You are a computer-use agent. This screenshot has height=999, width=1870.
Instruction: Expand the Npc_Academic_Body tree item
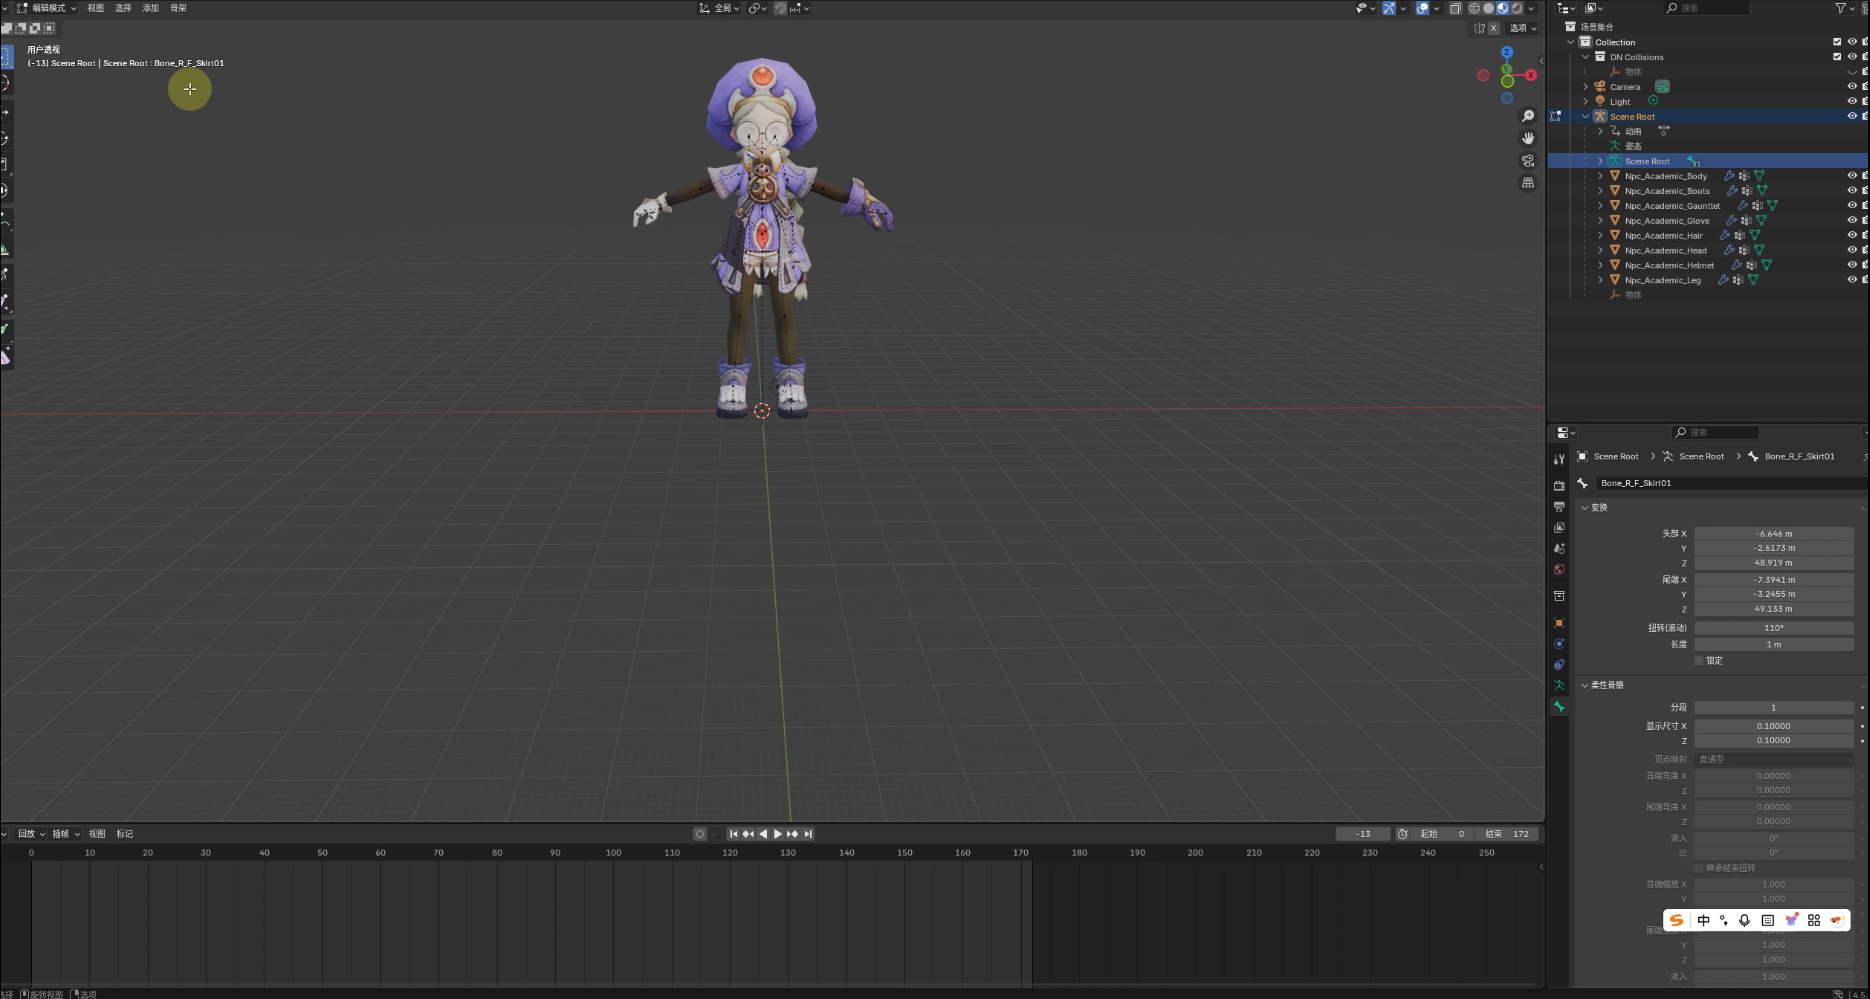[1600, 176]
